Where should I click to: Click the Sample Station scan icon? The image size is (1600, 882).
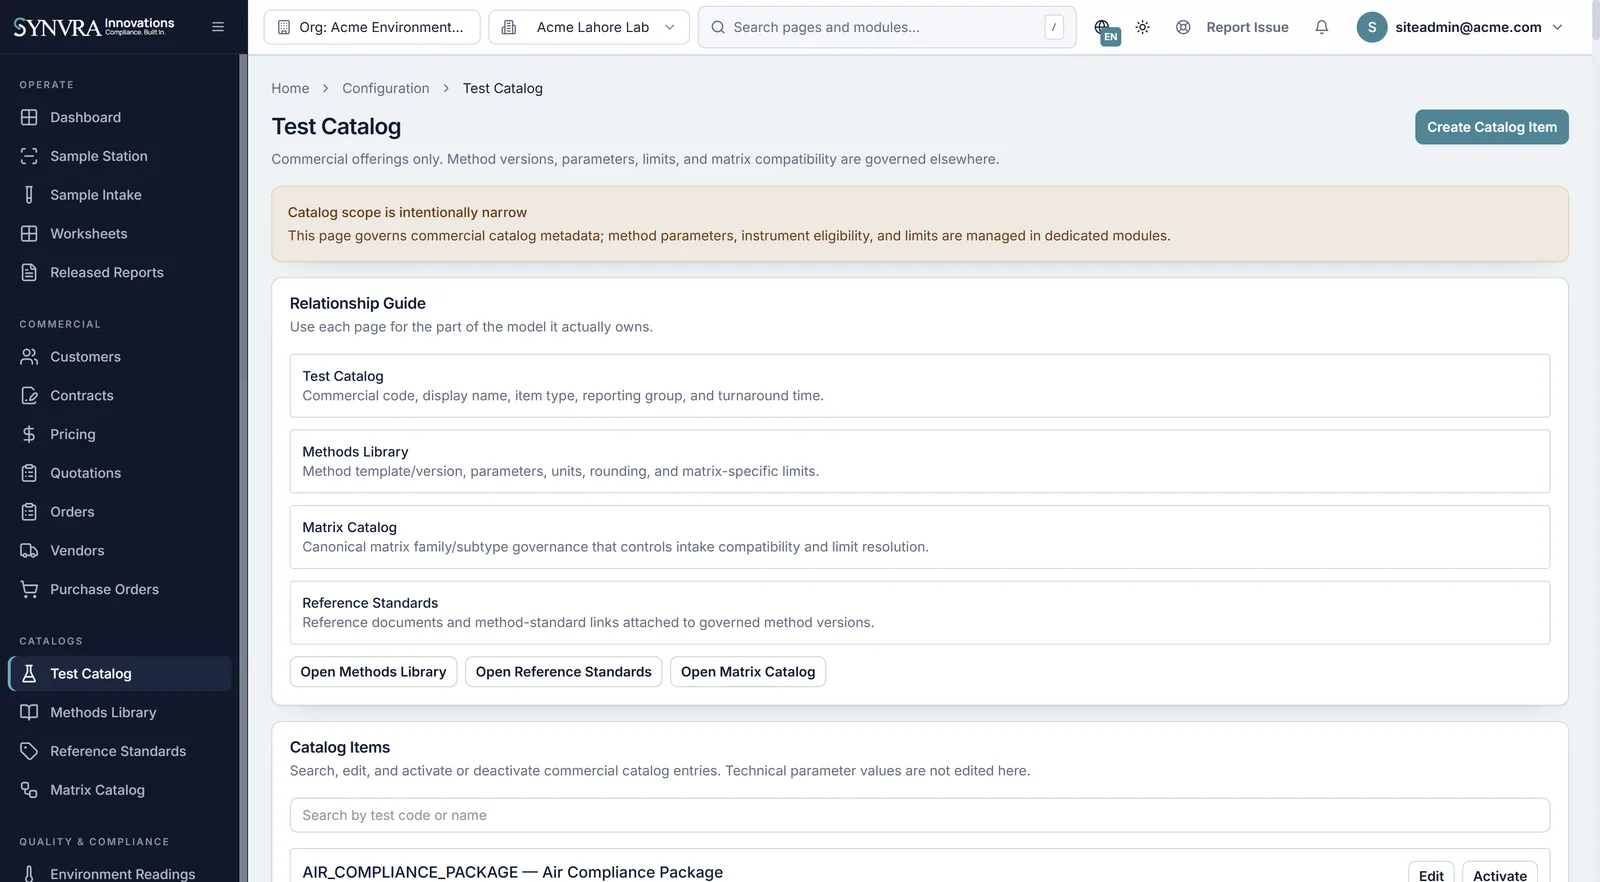[x=29, y=156]
